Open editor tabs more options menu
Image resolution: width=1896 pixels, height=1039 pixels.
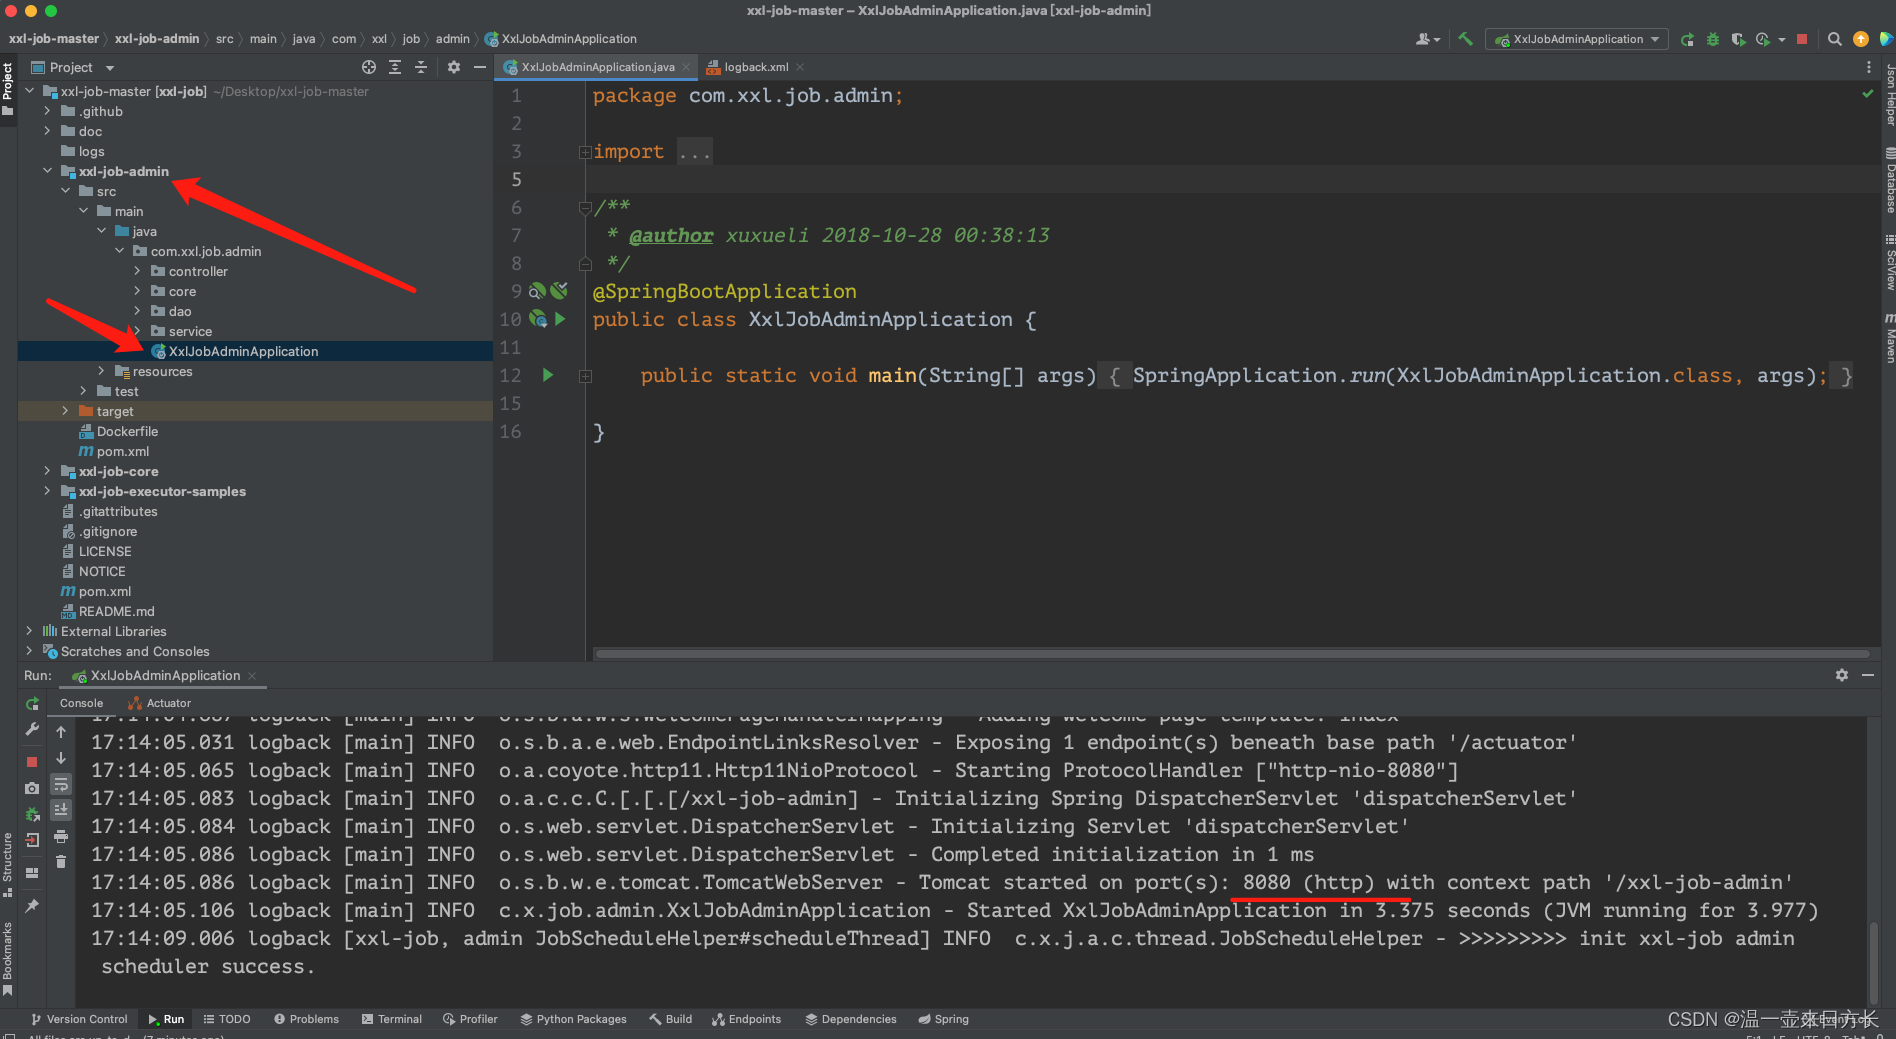click(x=1868, y=67)
